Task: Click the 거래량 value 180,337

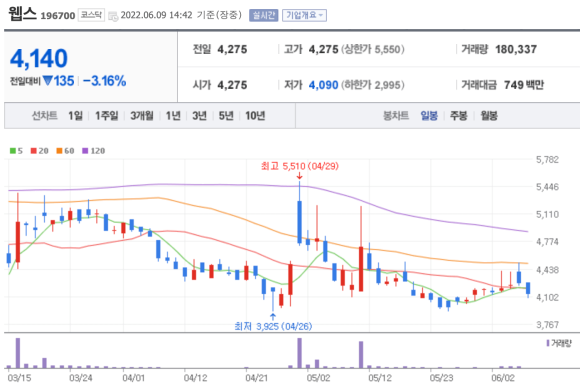Action: tap(516, 49)
